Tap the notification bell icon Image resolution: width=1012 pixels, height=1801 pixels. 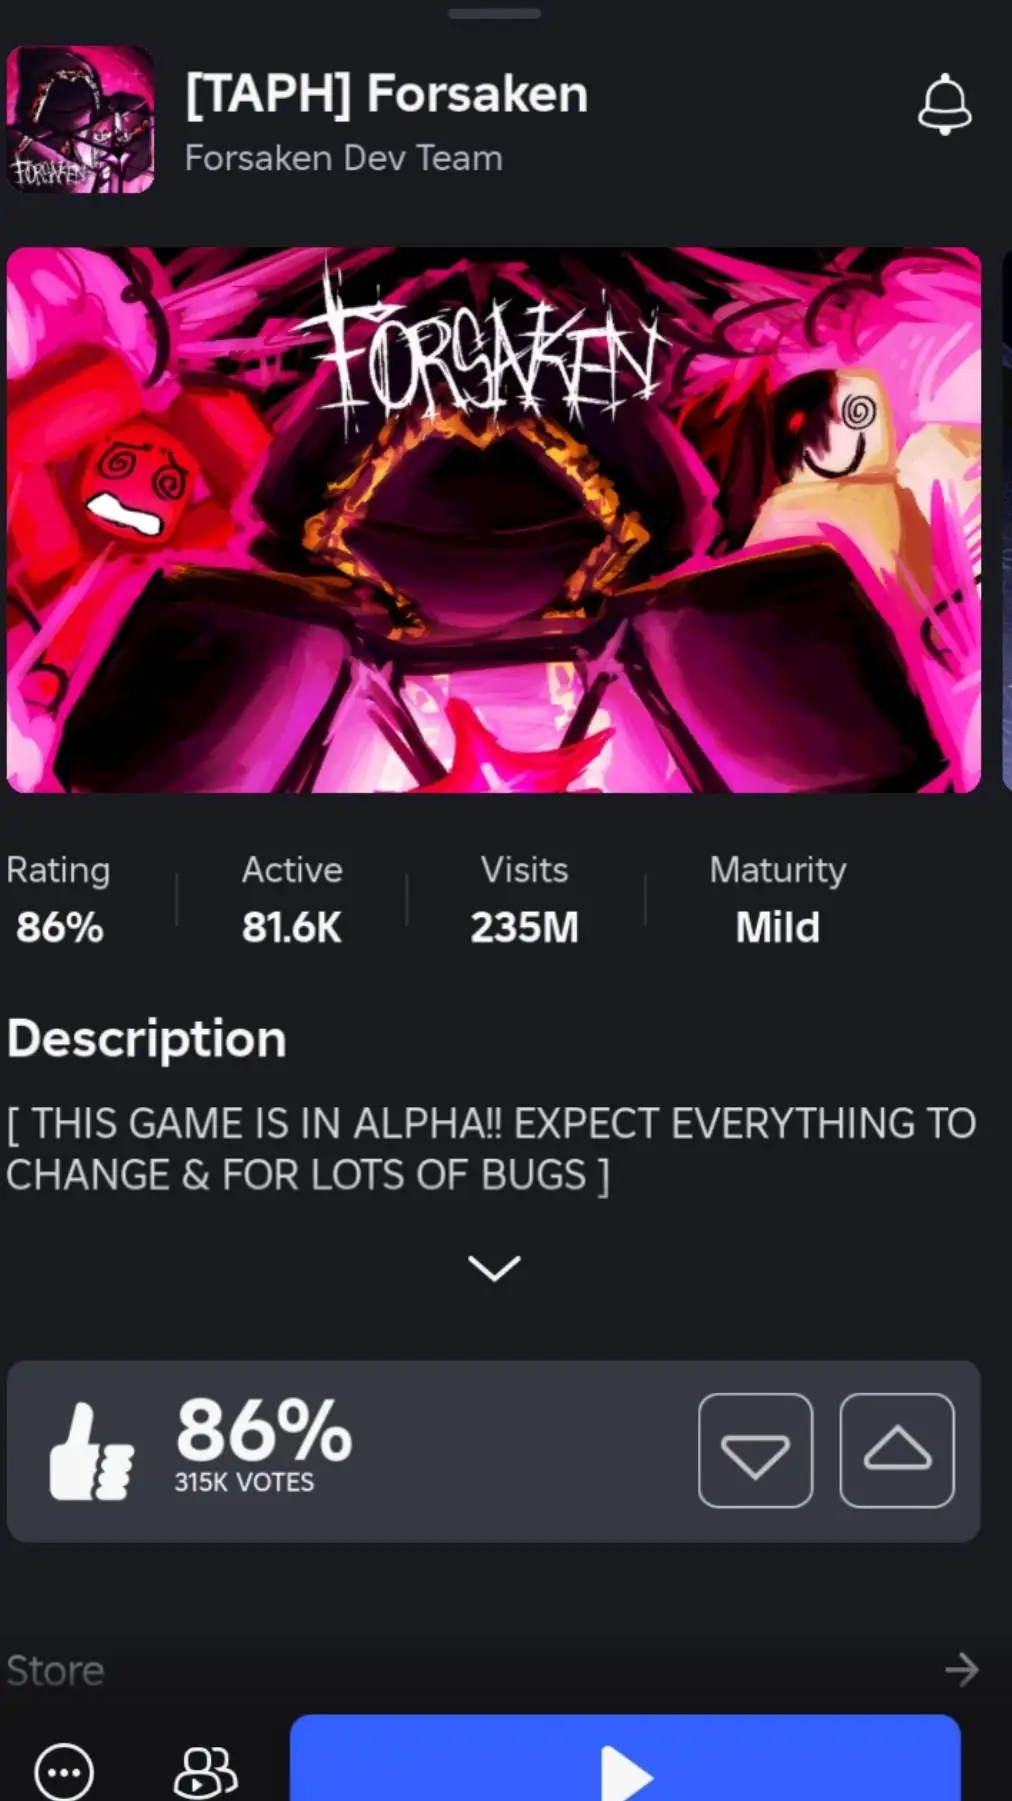[x=944, y=104]
